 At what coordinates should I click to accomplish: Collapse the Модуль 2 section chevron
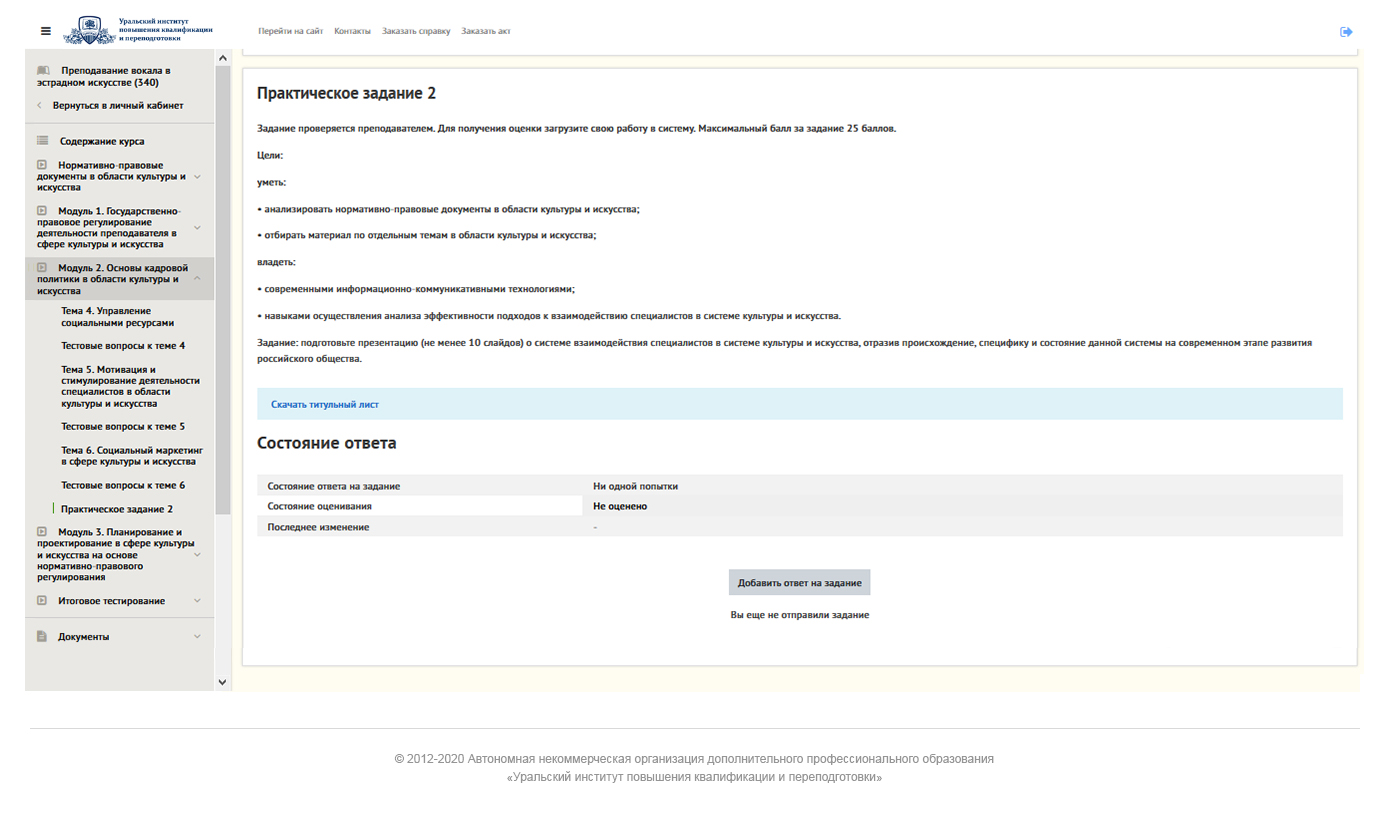click(x=197, y=279)
